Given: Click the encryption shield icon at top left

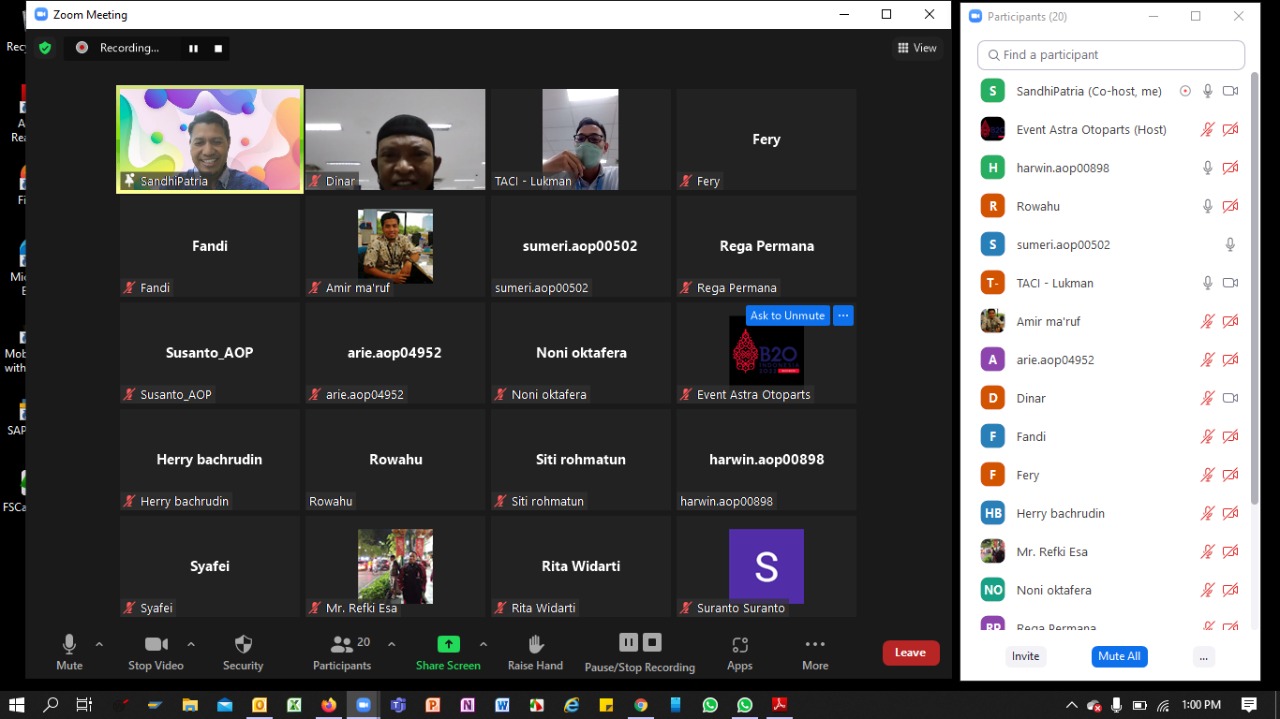Looking at the screenshot, I should [x=45, y=48].
